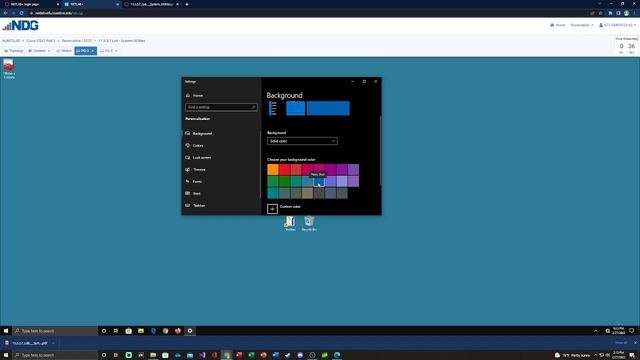
Task: Click the browser back arrow
Action: (x=5, y=13)
